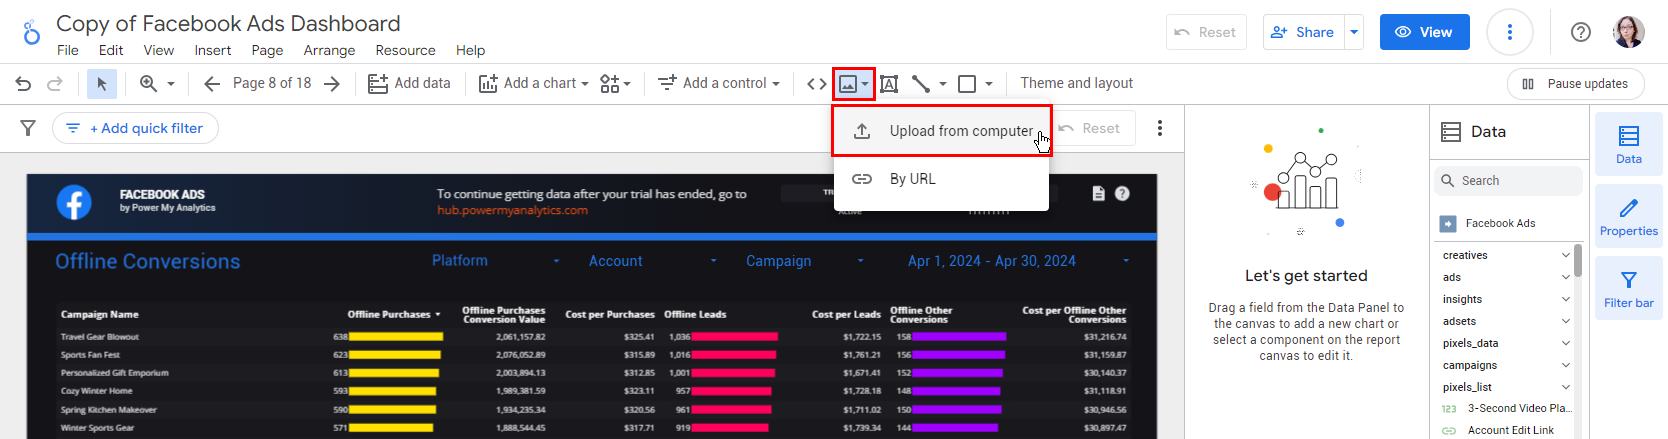Open the embed URL code icon

click(x=816, y=84)
